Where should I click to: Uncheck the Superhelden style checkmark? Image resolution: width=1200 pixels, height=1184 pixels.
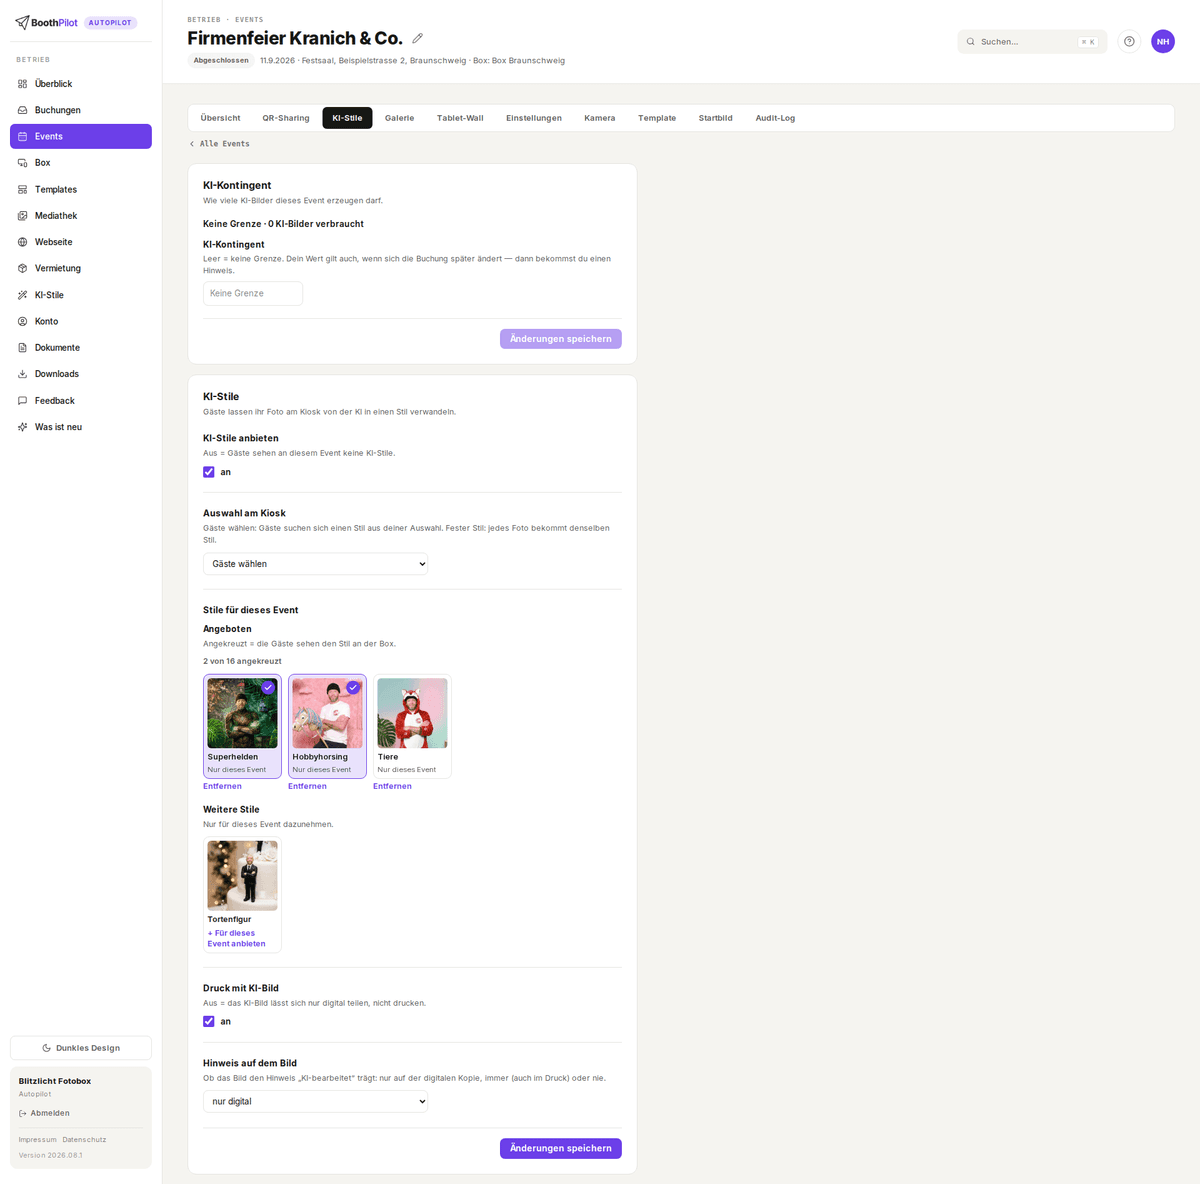coord(268,688)
